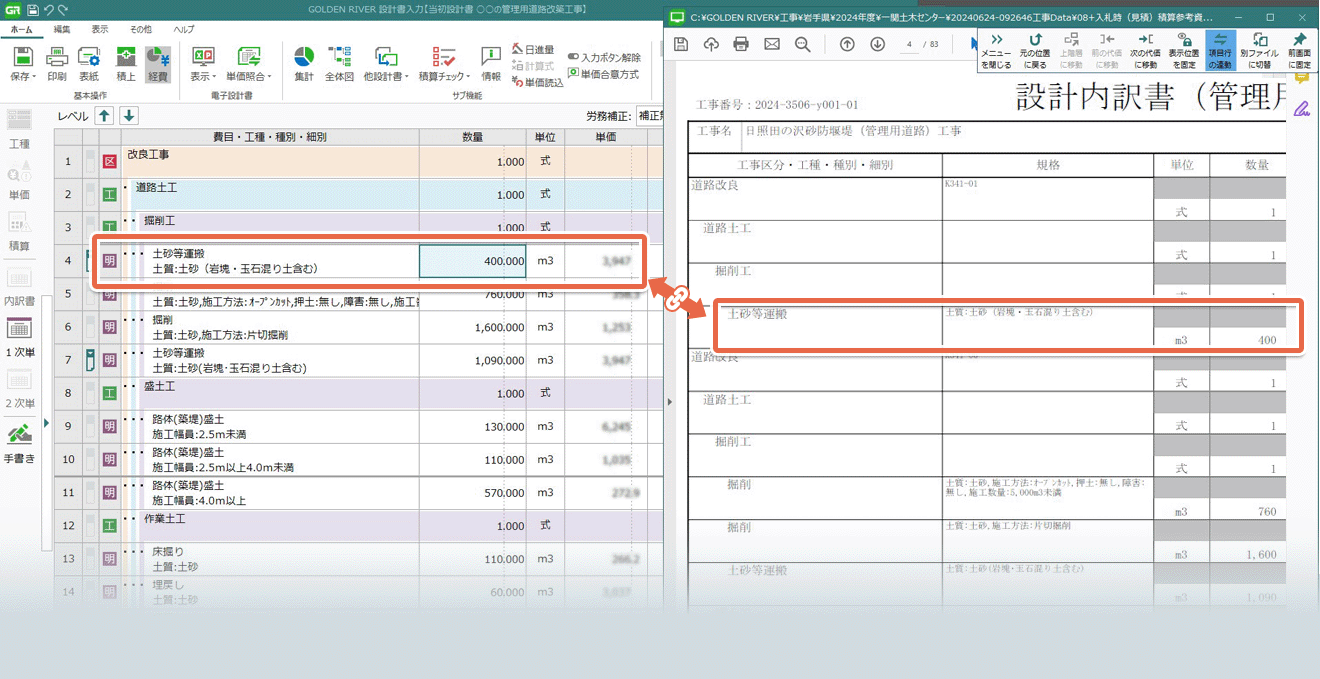Screen dimensions: 1320x679
Task: Select 内訳書 in left sidebar
Action: point(19,285)
